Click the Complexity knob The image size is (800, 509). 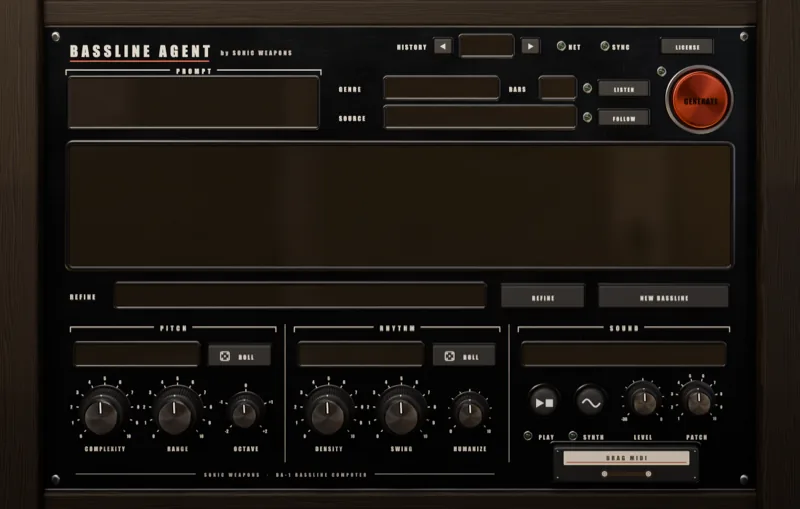(102, 413)
